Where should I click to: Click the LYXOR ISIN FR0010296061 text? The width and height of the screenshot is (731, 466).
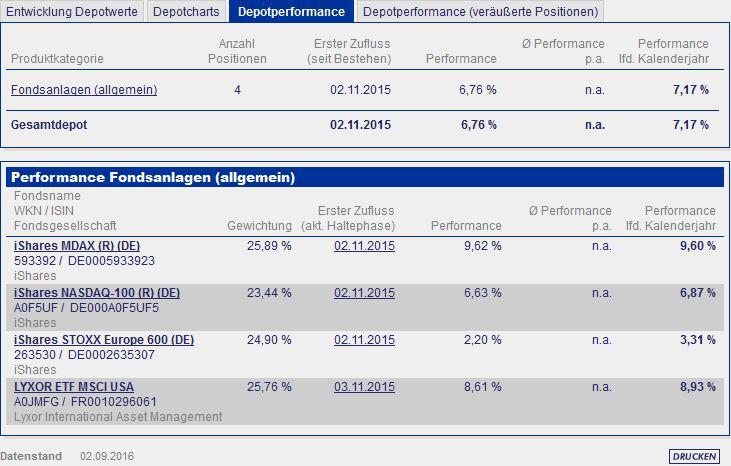point(114,402)
